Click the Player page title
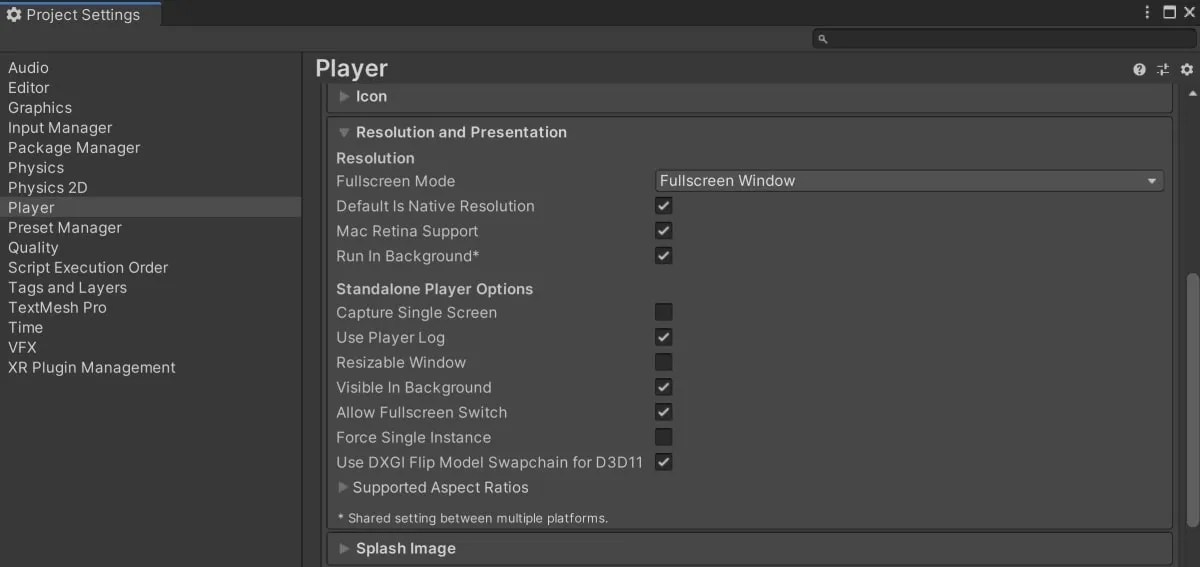This screenshot has height=567, width=1200. [x=351, y=68]
